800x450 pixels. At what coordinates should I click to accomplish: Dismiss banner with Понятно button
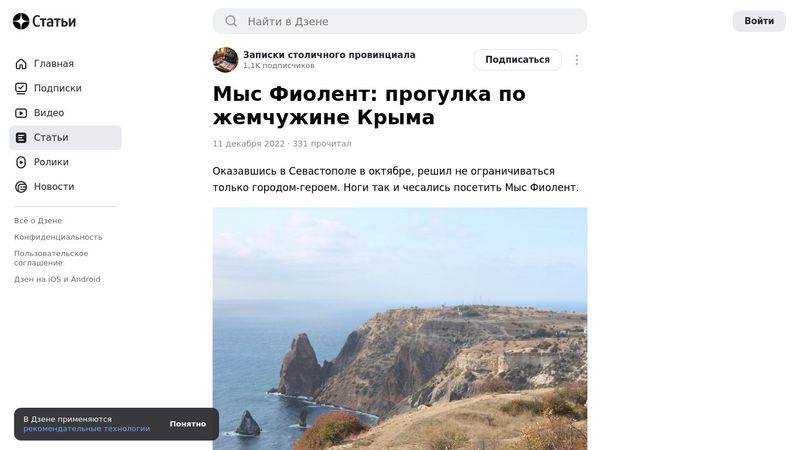(188, 424)
